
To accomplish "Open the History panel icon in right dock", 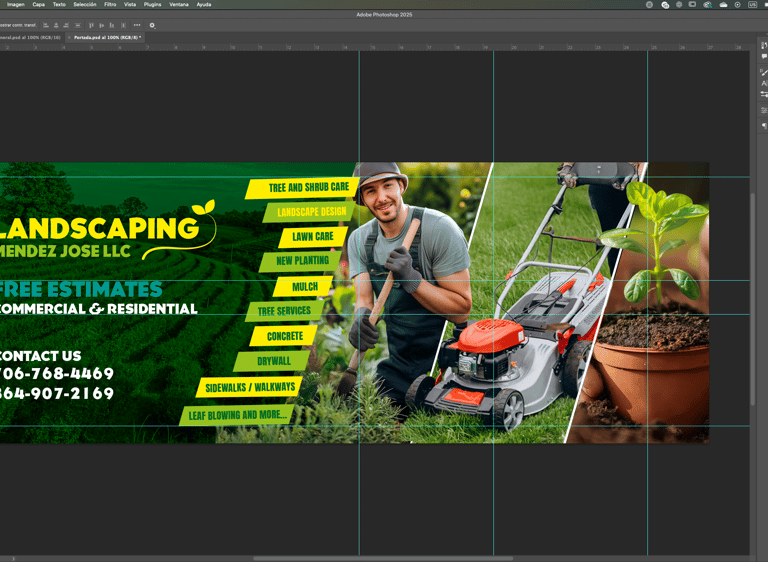I will click(x=764, y=46).
